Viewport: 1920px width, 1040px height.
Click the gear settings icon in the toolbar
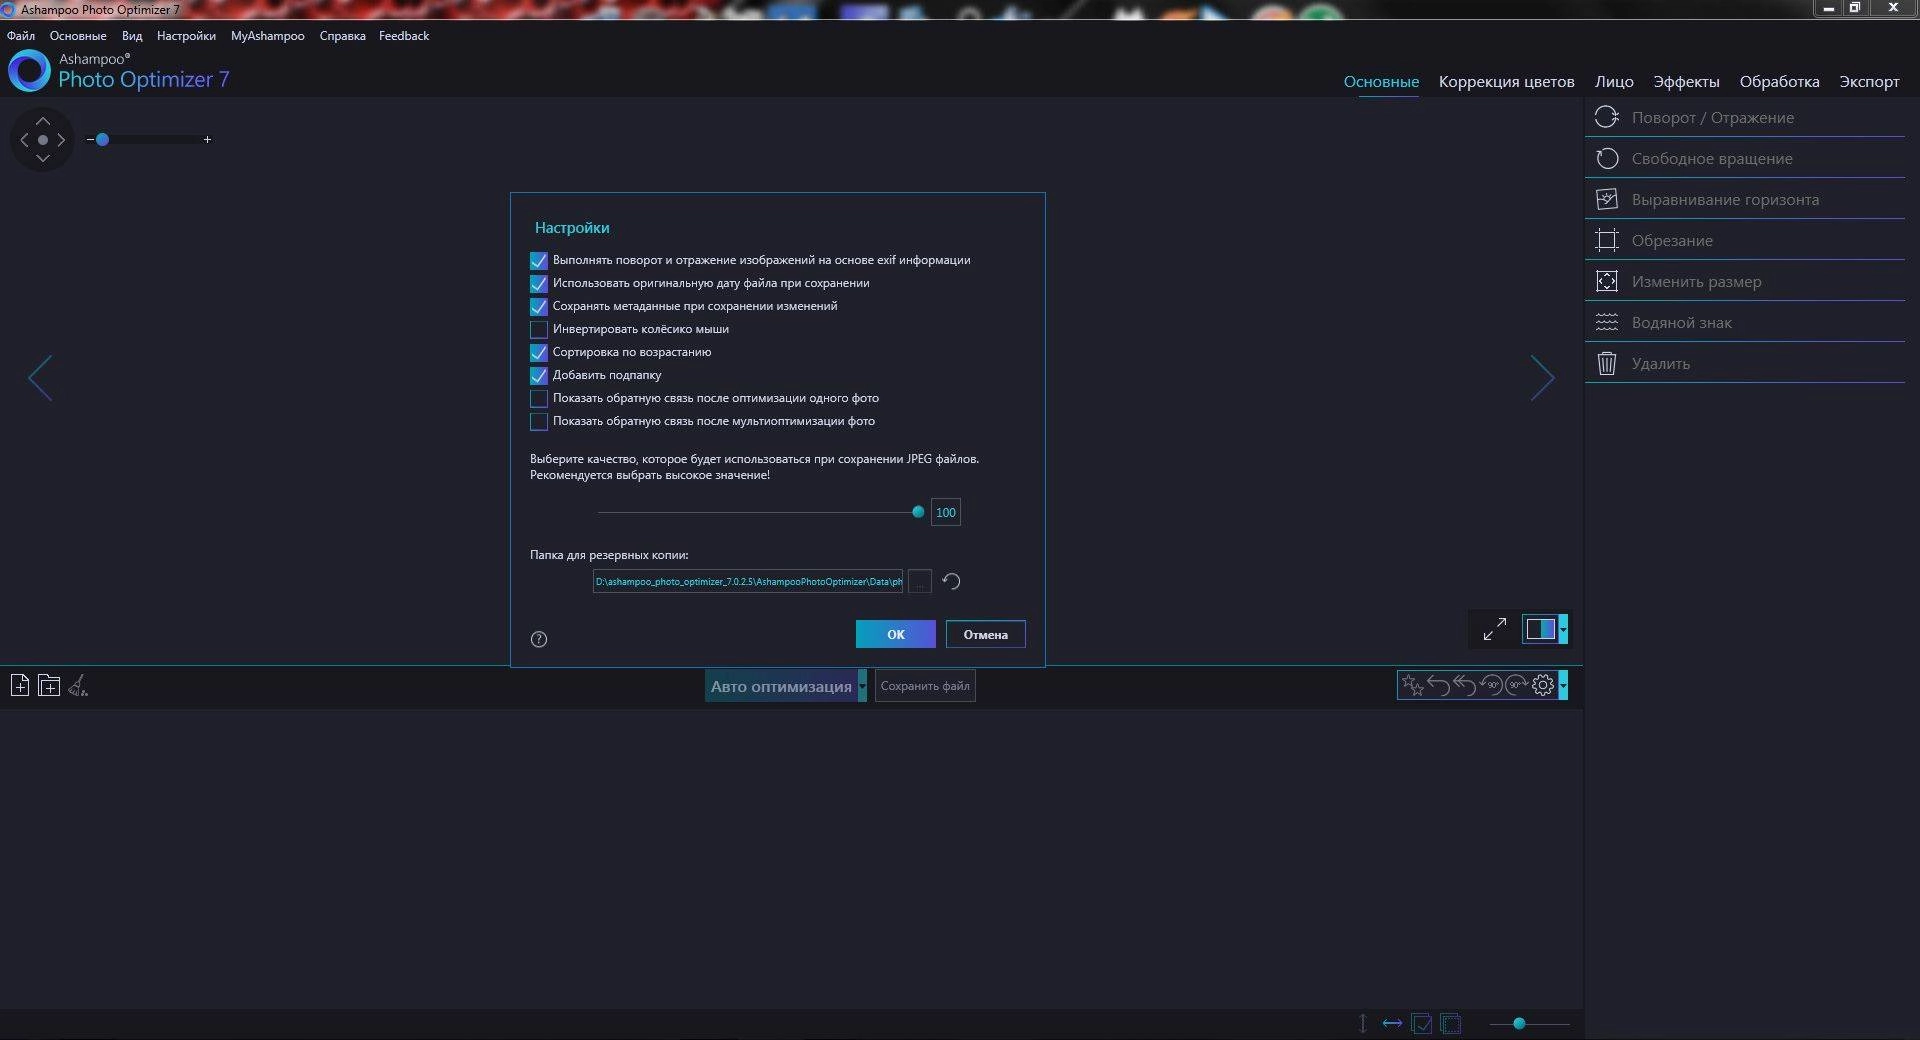(1543, 685)
